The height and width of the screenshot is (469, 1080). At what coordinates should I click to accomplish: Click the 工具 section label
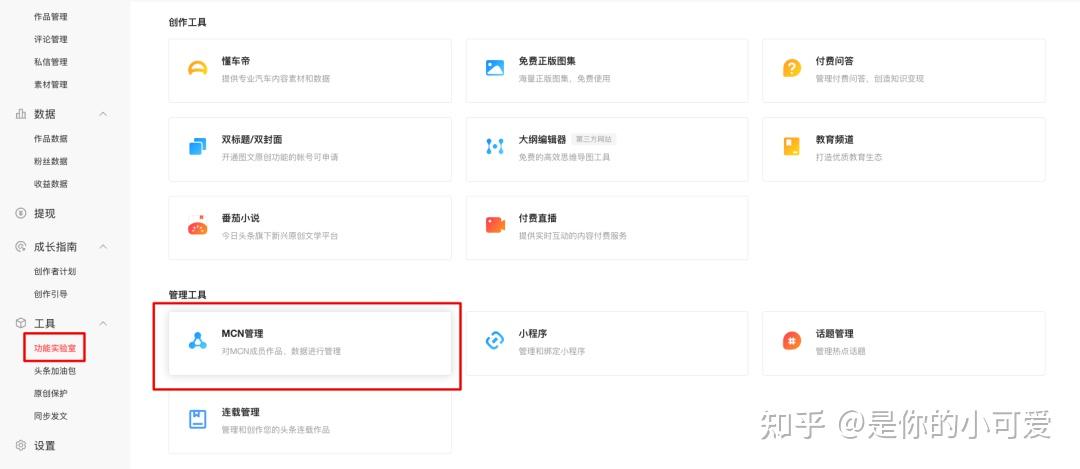coord(45,323)
